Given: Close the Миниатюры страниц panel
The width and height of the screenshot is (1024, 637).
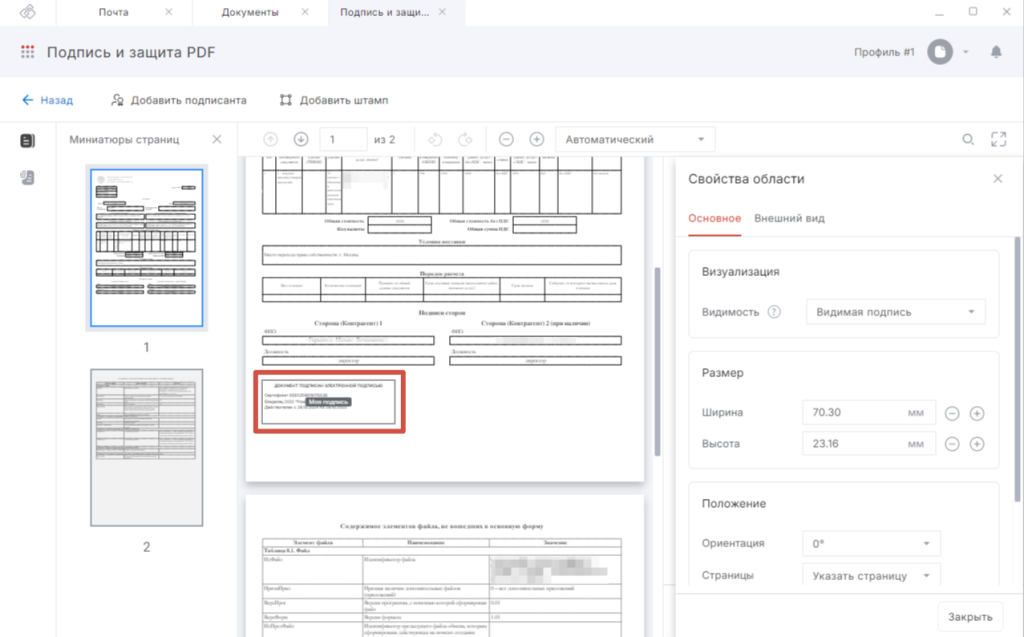Looking at the screenshot, I should pos(217,139).
